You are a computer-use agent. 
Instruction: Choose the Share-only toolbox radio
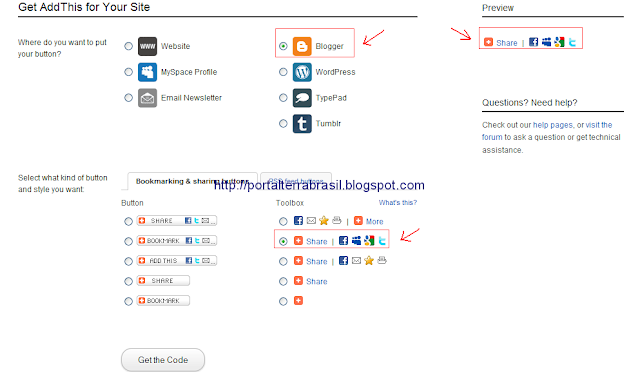[x=283, y=281]
